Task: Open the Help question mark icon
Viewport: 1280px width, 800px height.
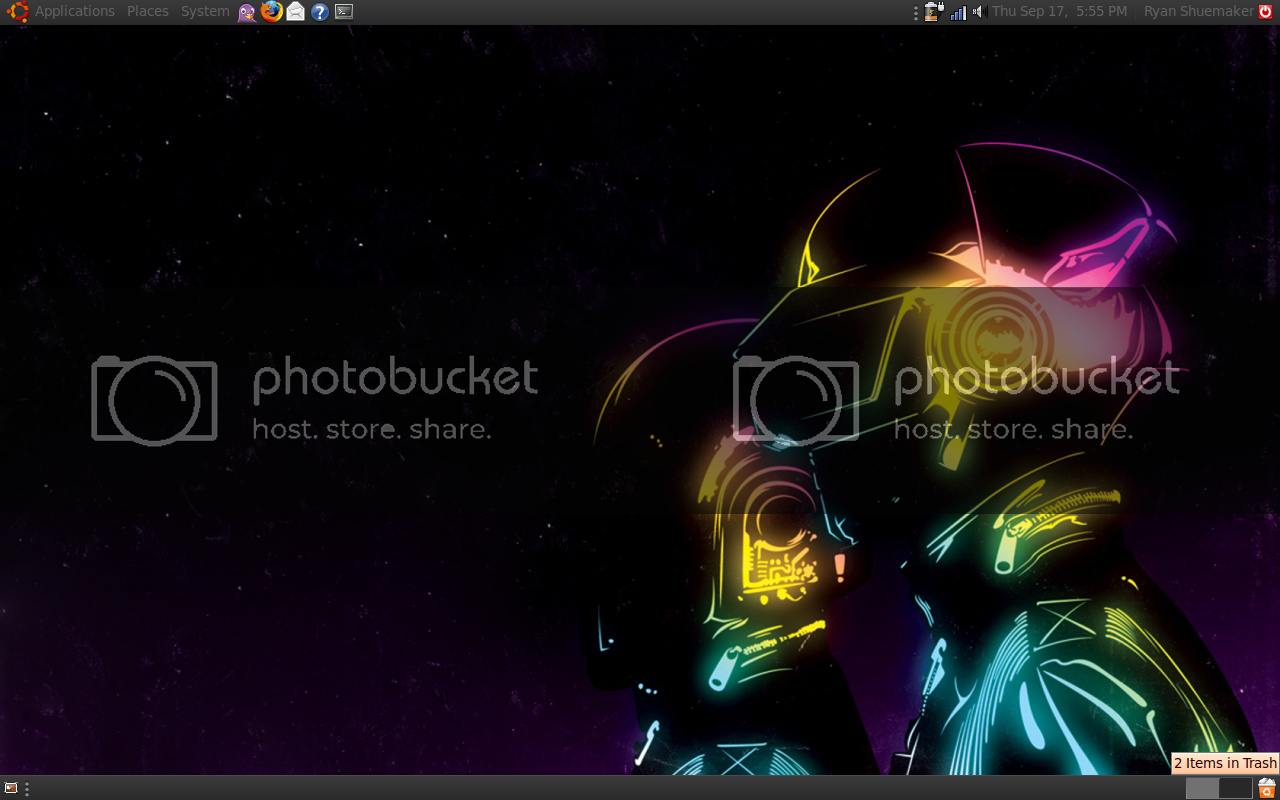Action: pyautogui.click(x=319, y=12)
